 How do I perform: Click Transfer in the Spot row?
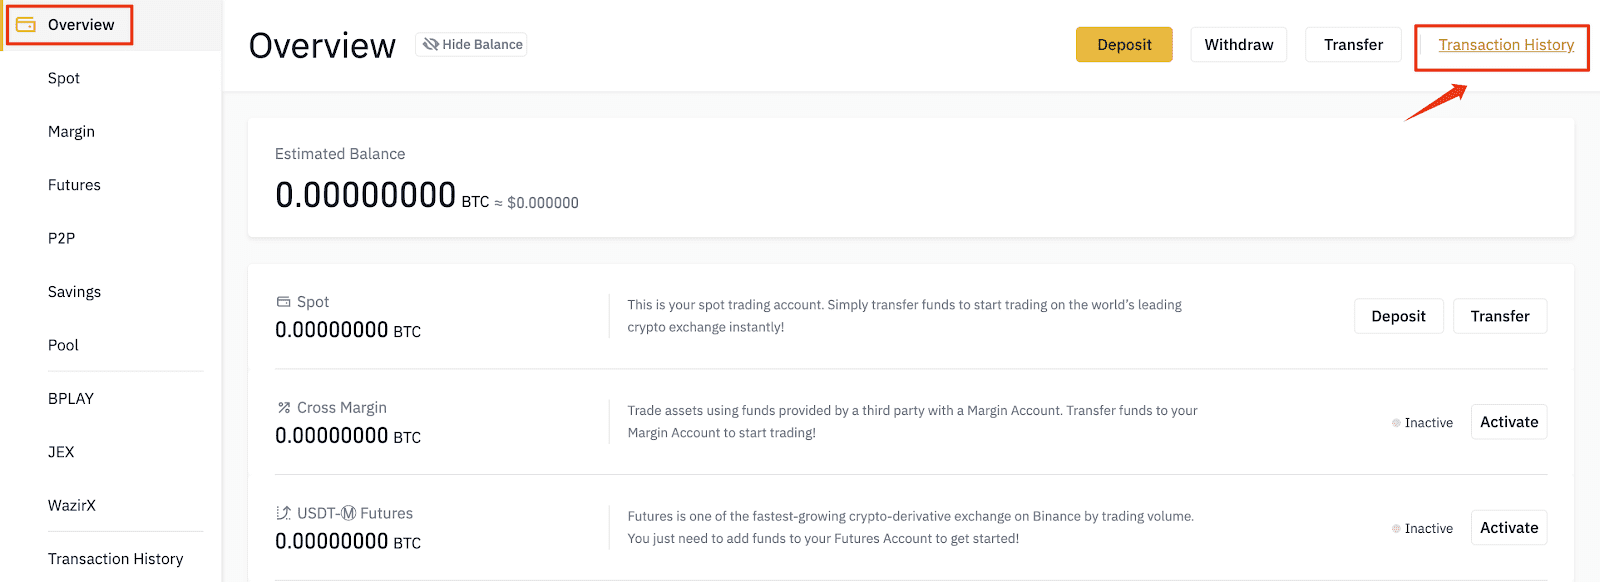coord(1500,316)
